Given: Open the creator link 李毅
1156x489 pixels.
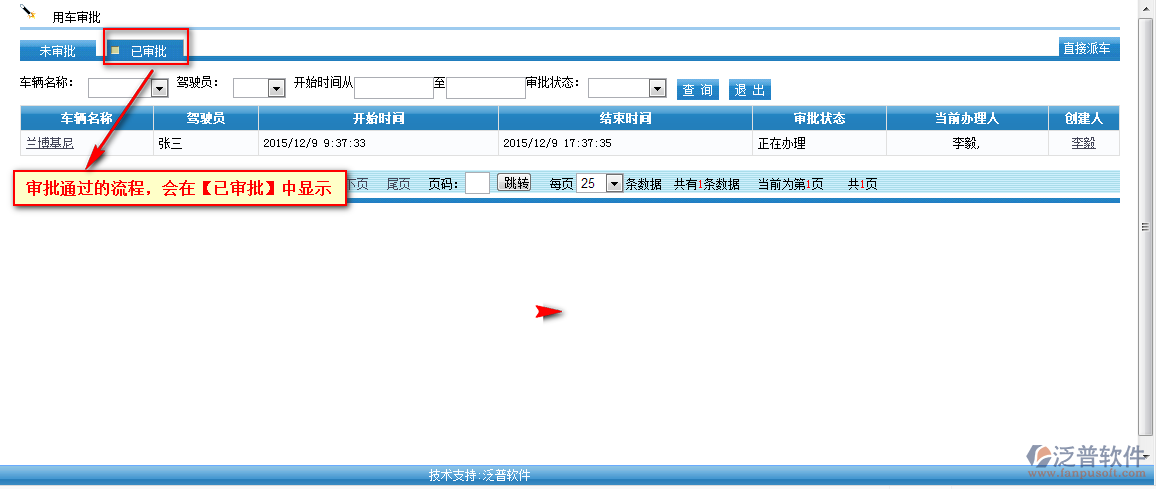Looking at the screenshot, I should [x=1084, y=143].
